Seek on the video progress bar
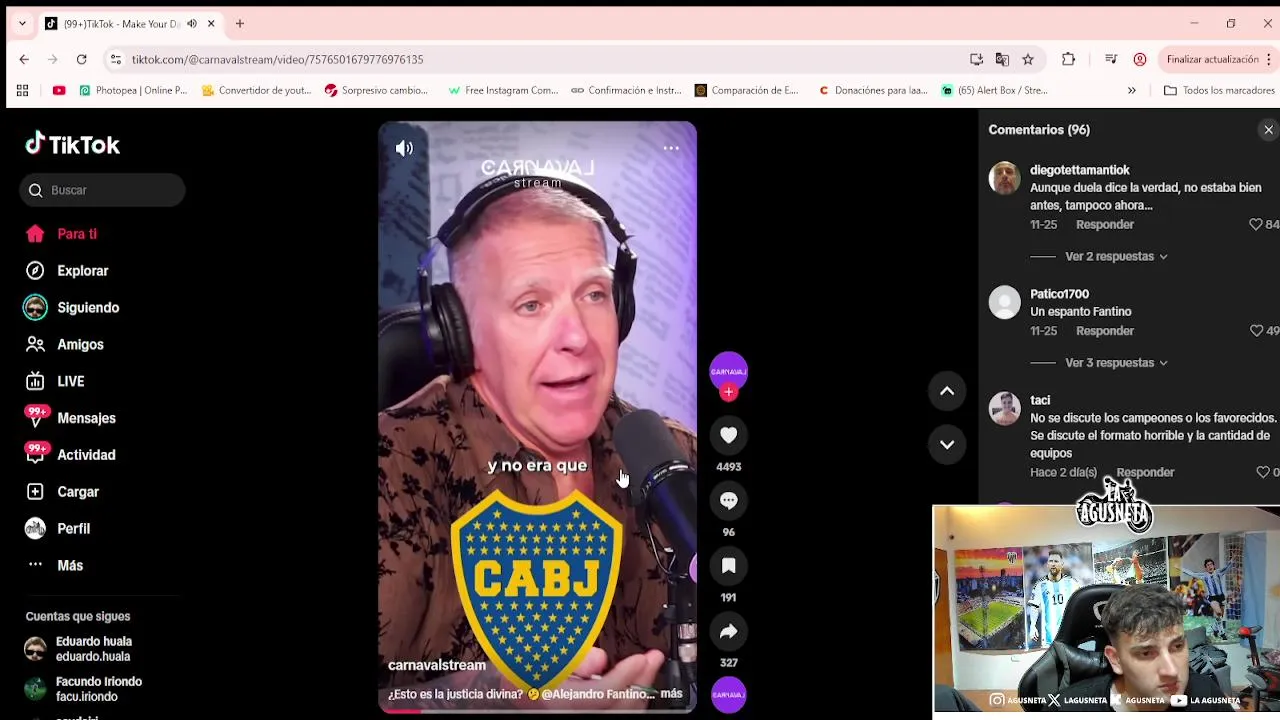Viewport: 1280px width, 720px height. 537,710
